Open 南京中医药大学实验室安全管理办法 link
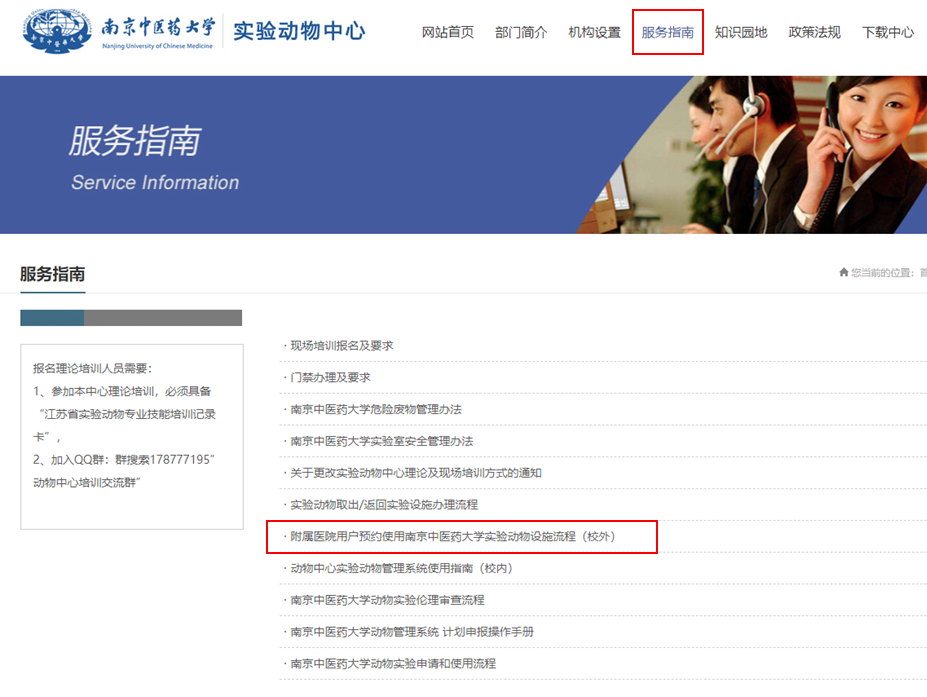The image size is (927, 697). [381, 441]
